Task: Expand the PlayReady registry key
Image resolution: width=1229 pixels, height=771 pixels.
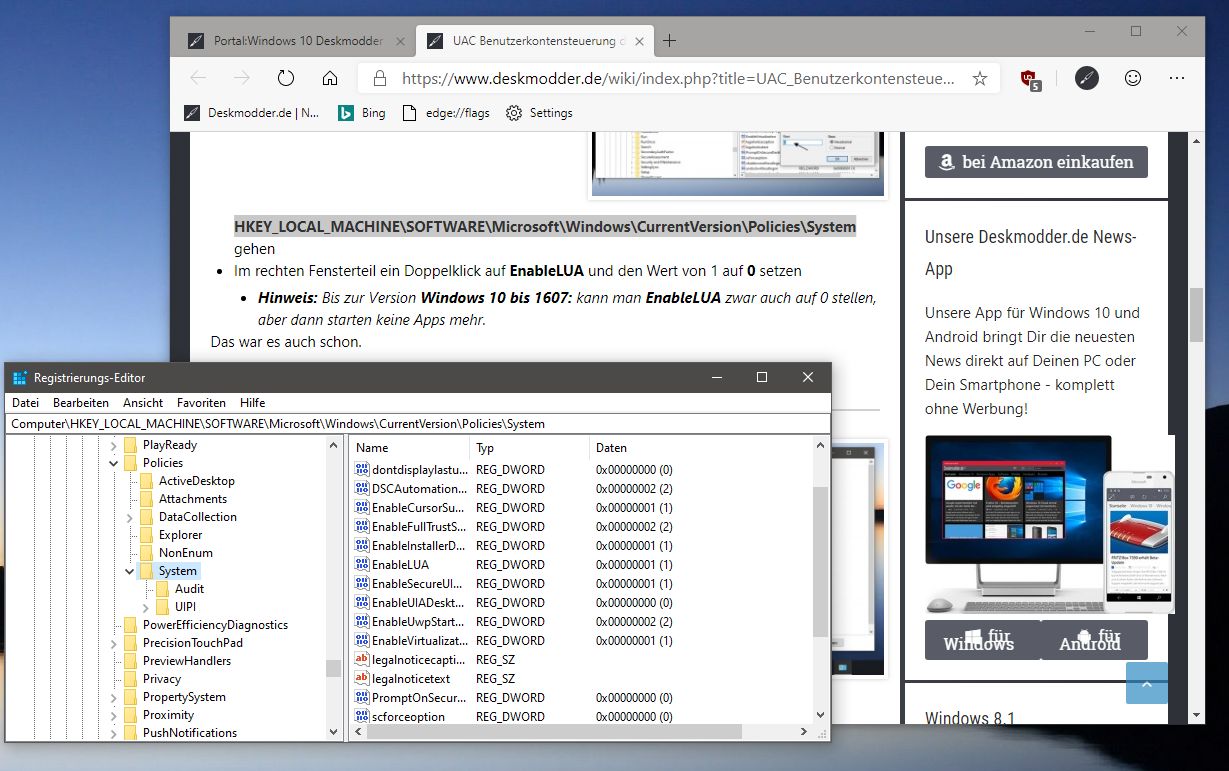Action: [x=114, y=445]
